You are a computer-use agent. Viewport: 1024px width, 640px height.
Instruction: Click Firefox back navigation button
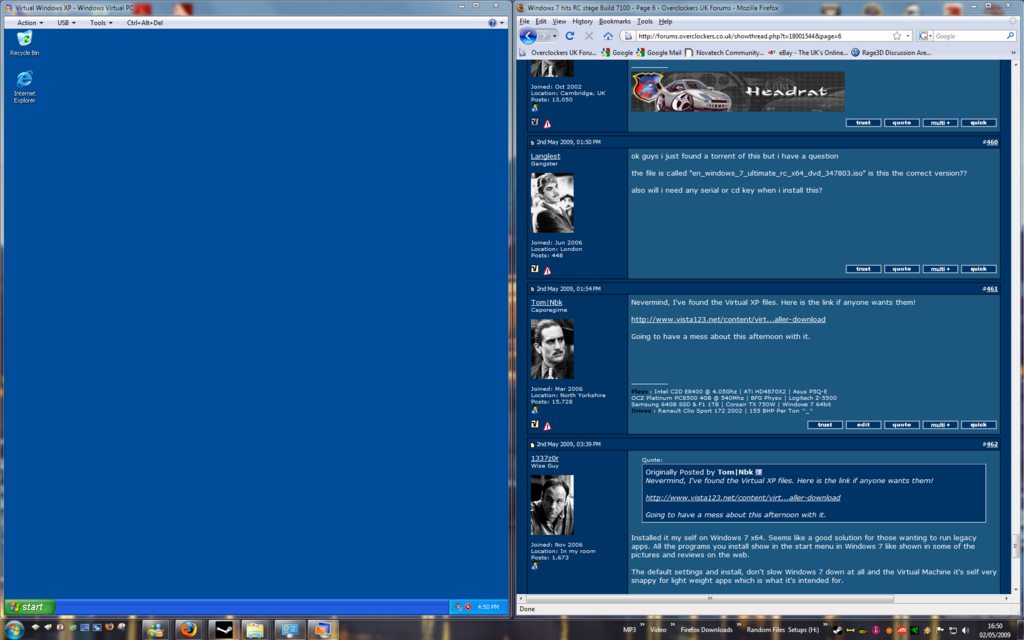point(528,36)
